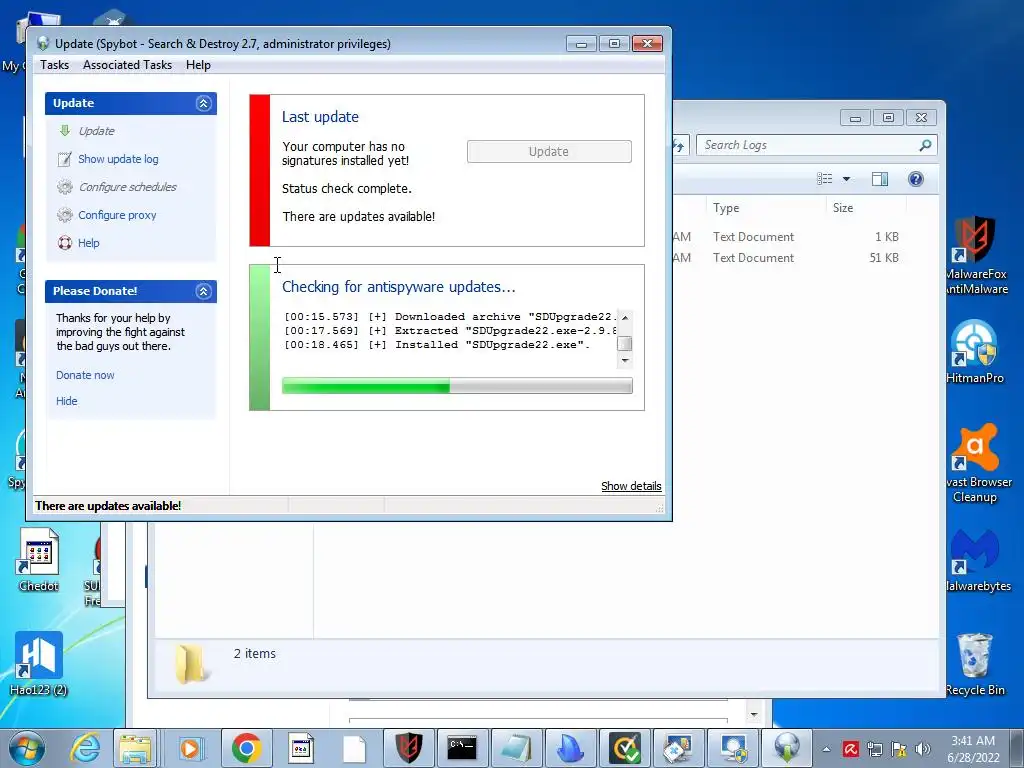Open the MalwareFox shield taskbar button
1024x768 pixels.
[408, 748]
